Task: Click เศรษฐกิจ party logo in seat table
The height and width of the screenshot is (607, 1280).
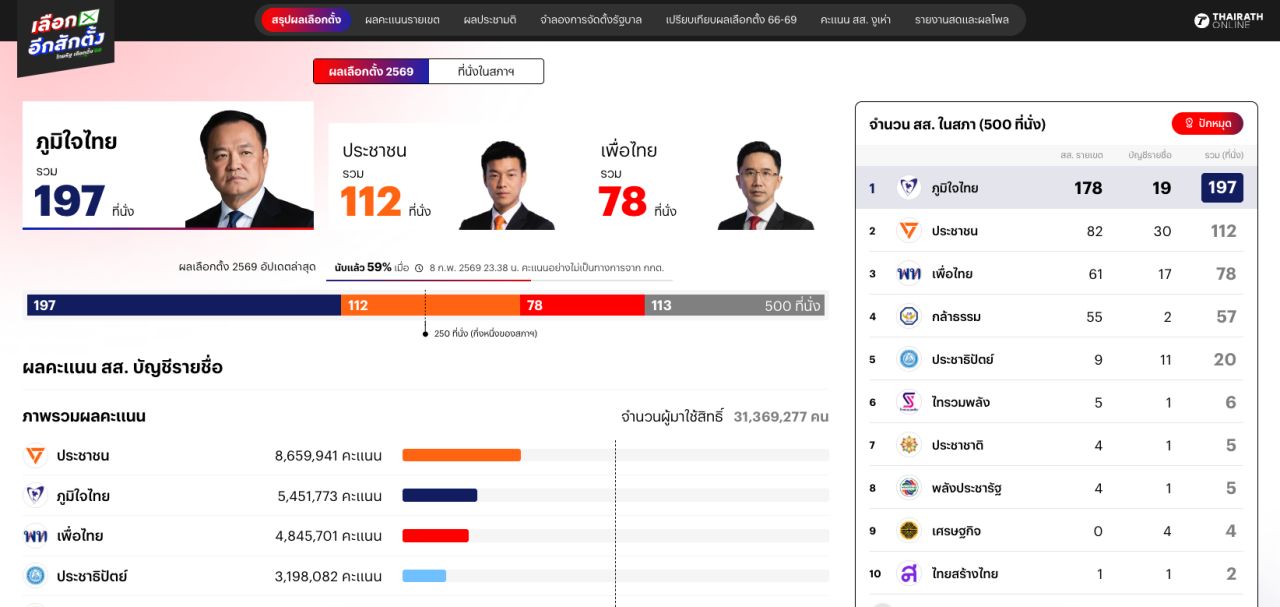Action: (x=908, y=531)
